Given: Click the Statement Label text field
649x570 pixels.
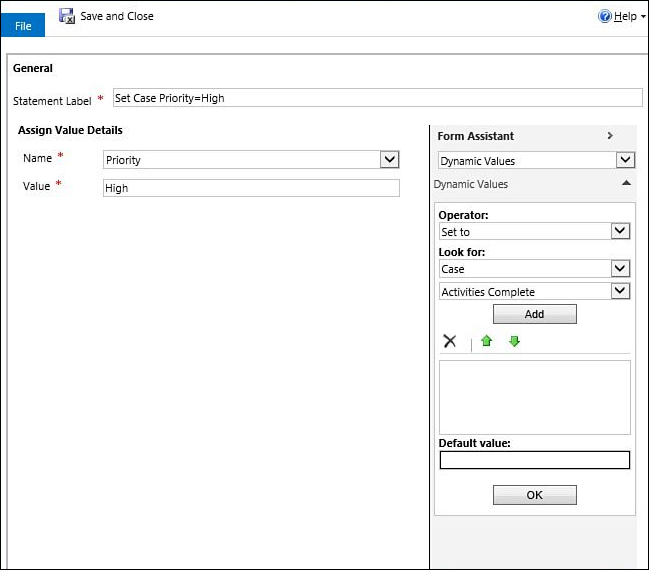Looking at the screenshot, I should tap(377, 98).
